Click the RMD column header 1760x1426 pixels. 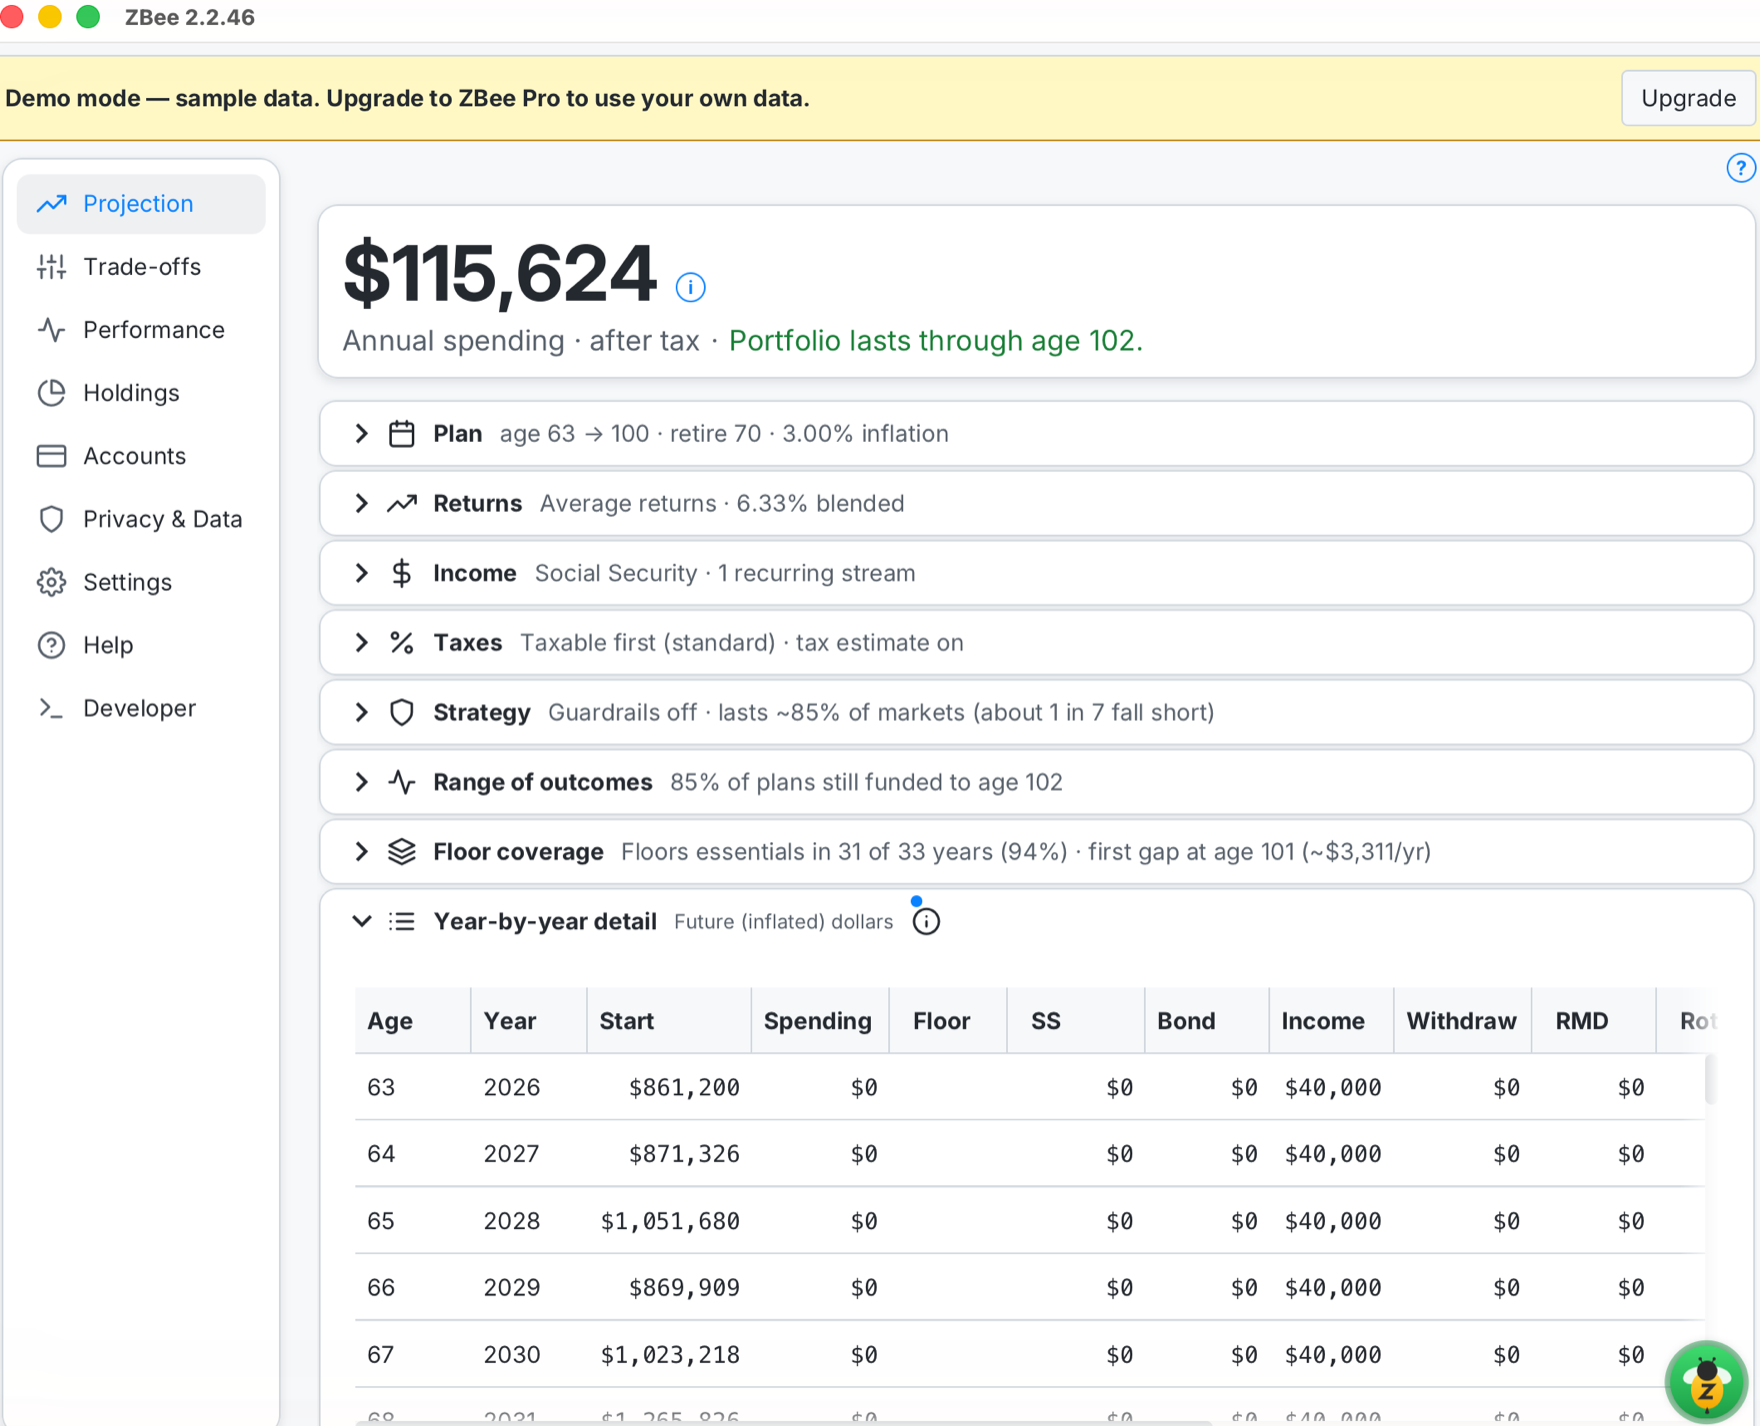click(x=1593, y=1021)
